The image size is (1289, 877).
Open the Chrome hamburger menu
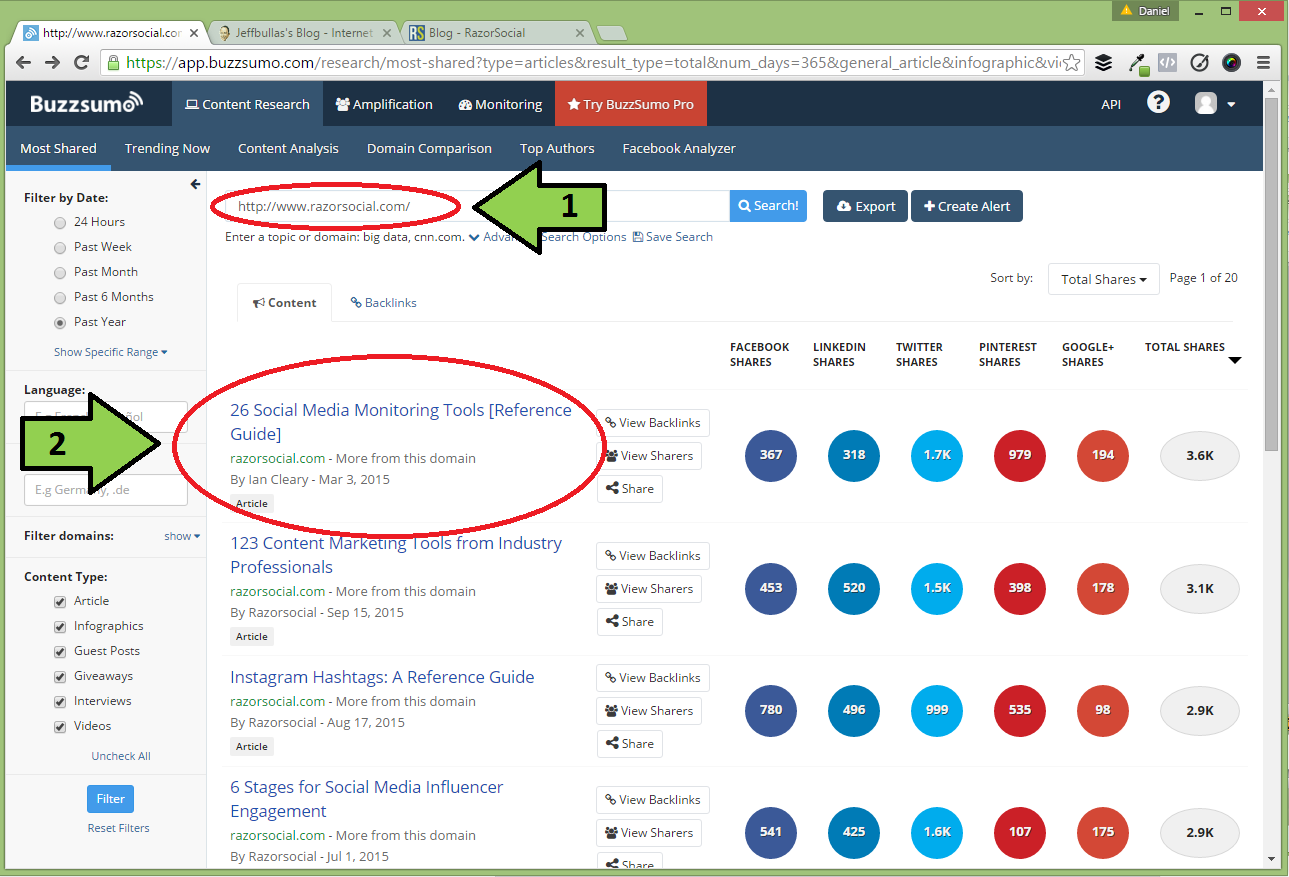pos(1263,63)
